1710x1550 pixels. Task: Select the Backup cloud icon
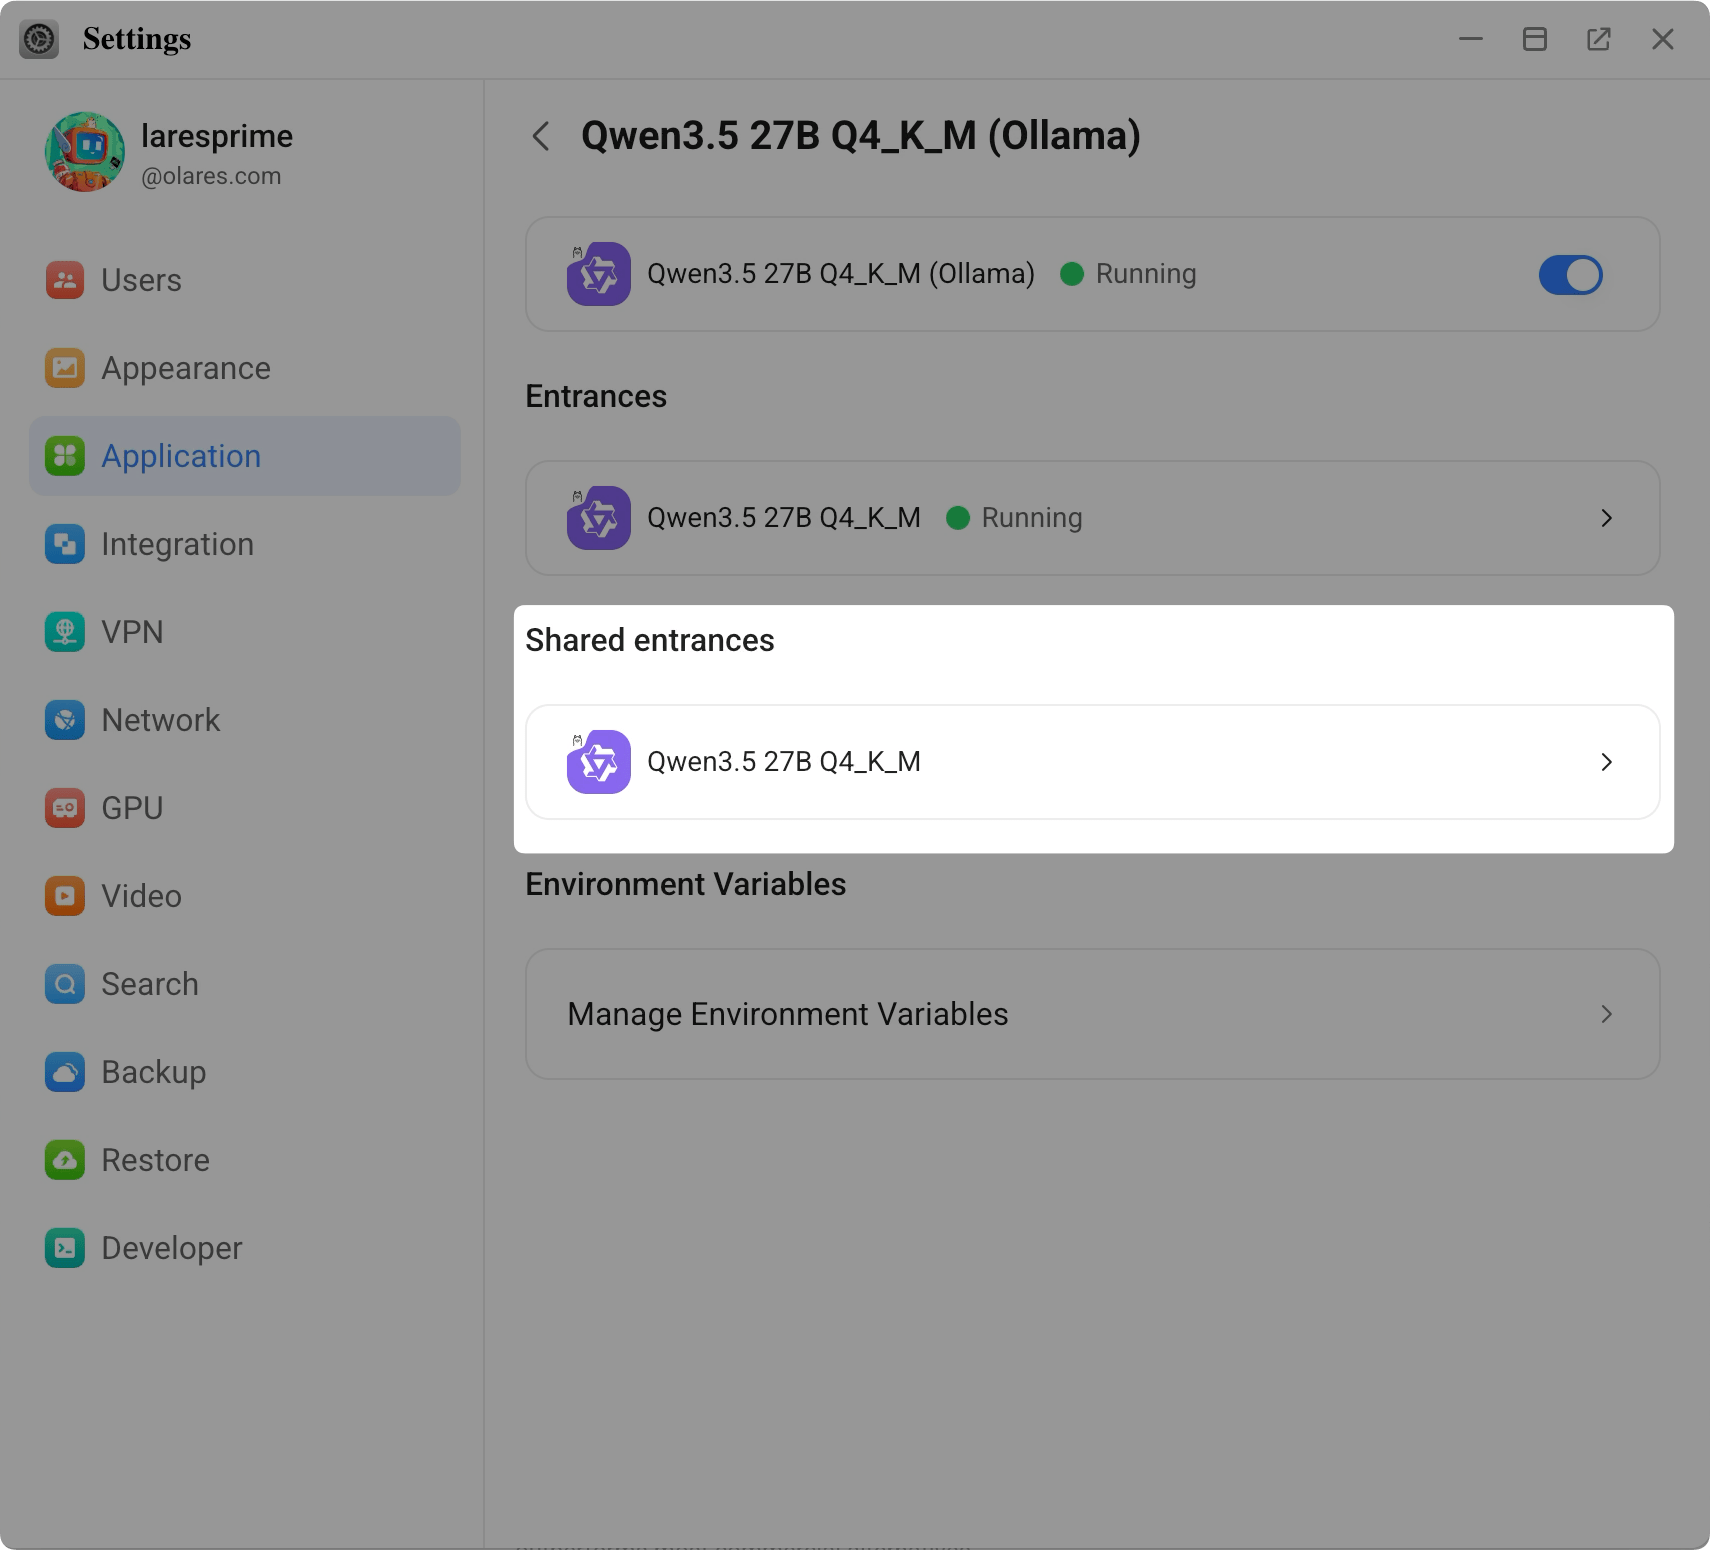coord(65,1072)
